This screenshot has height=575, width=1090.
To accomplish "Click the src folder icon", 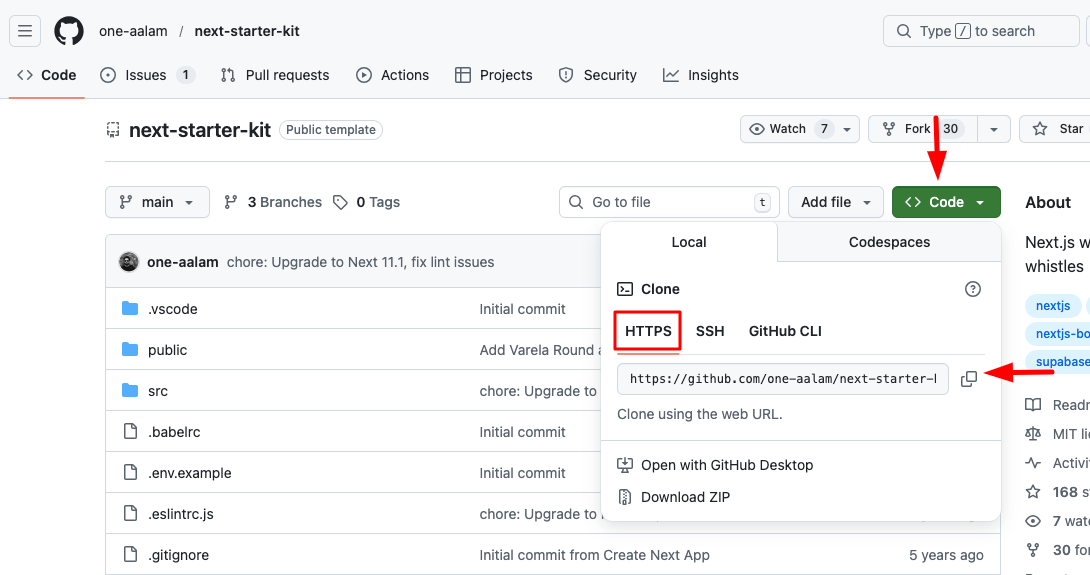I will (130, 391).
